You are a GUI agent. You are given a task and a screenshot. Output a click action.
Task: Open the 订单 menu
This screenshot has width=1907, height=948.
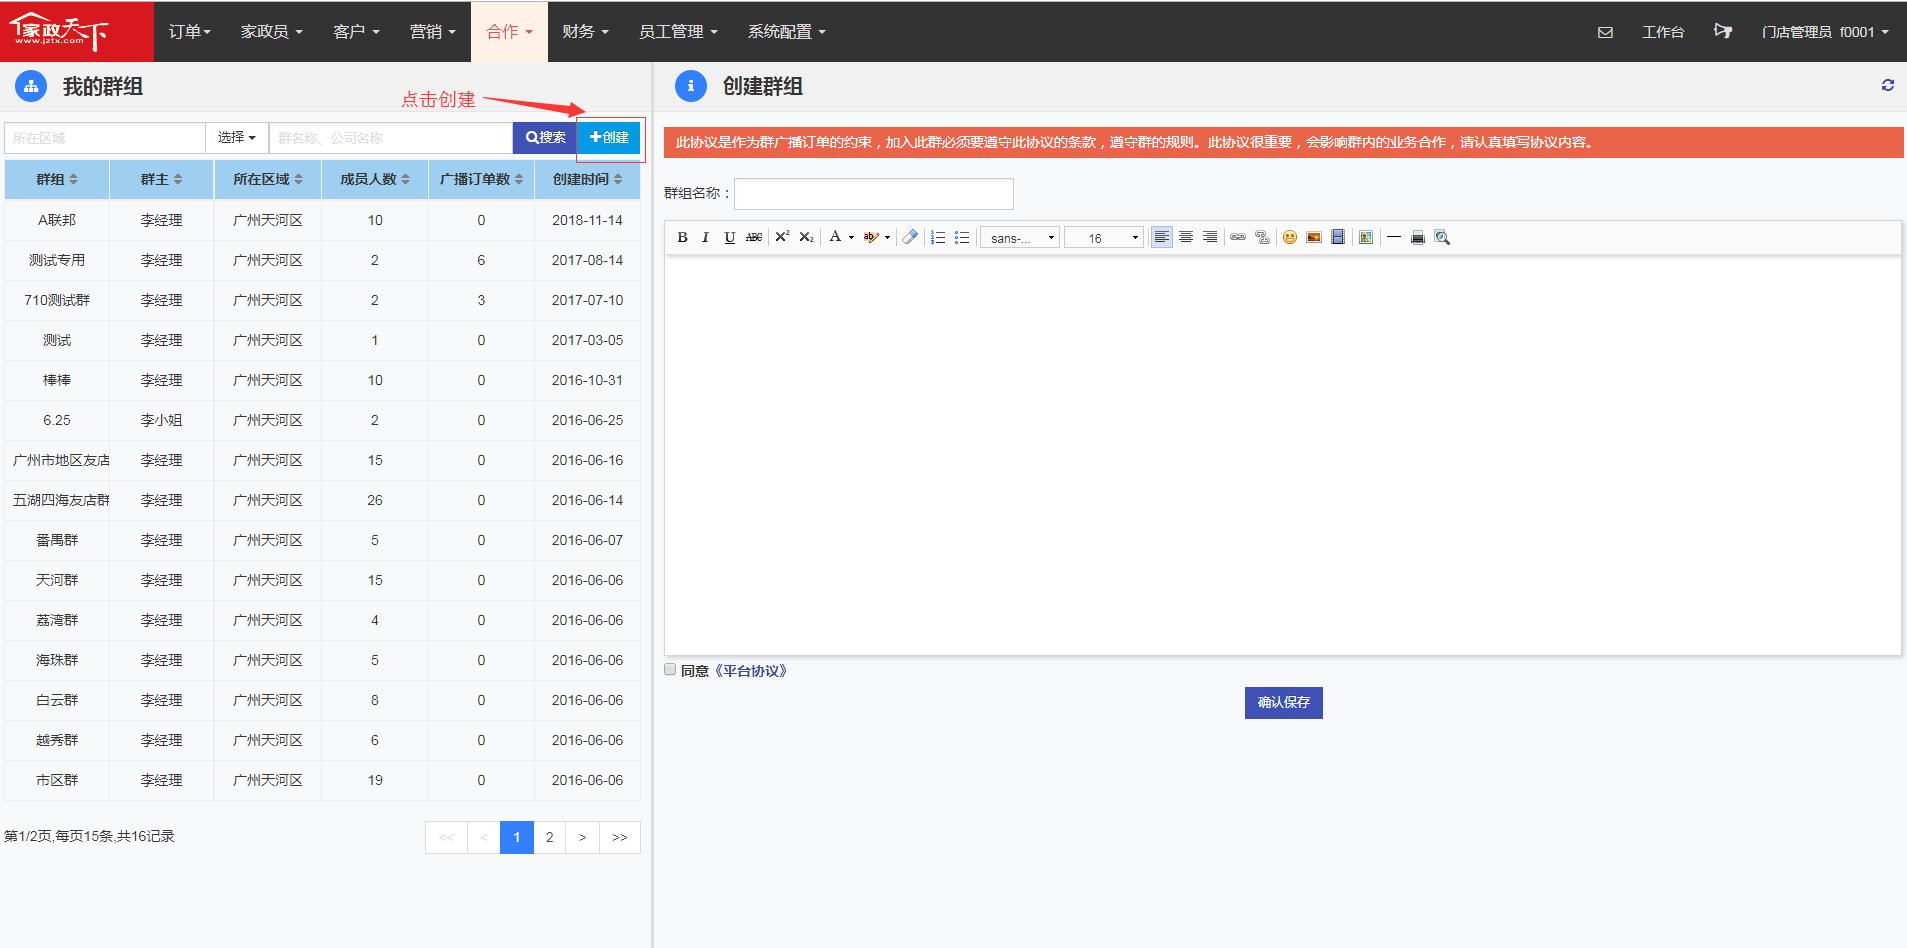point(190,32)
